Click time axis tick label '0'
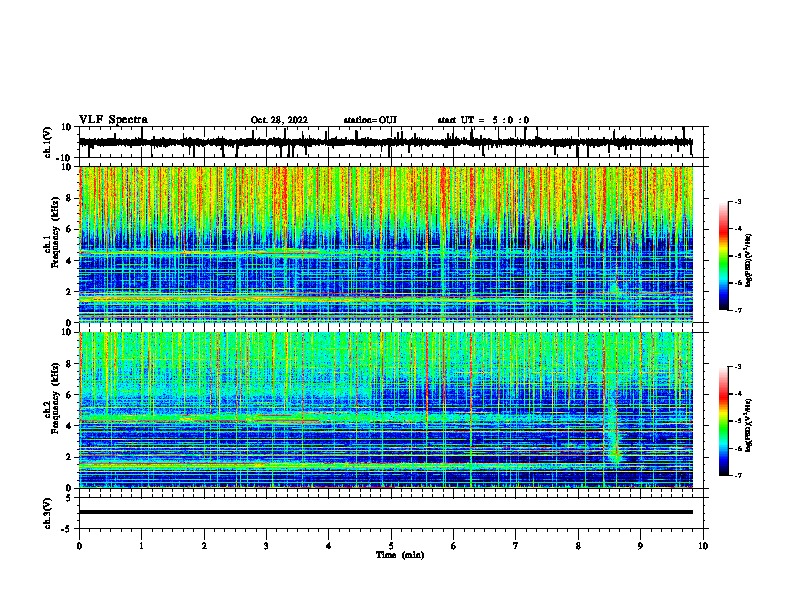The image size is (792, 612). [79, 546]
